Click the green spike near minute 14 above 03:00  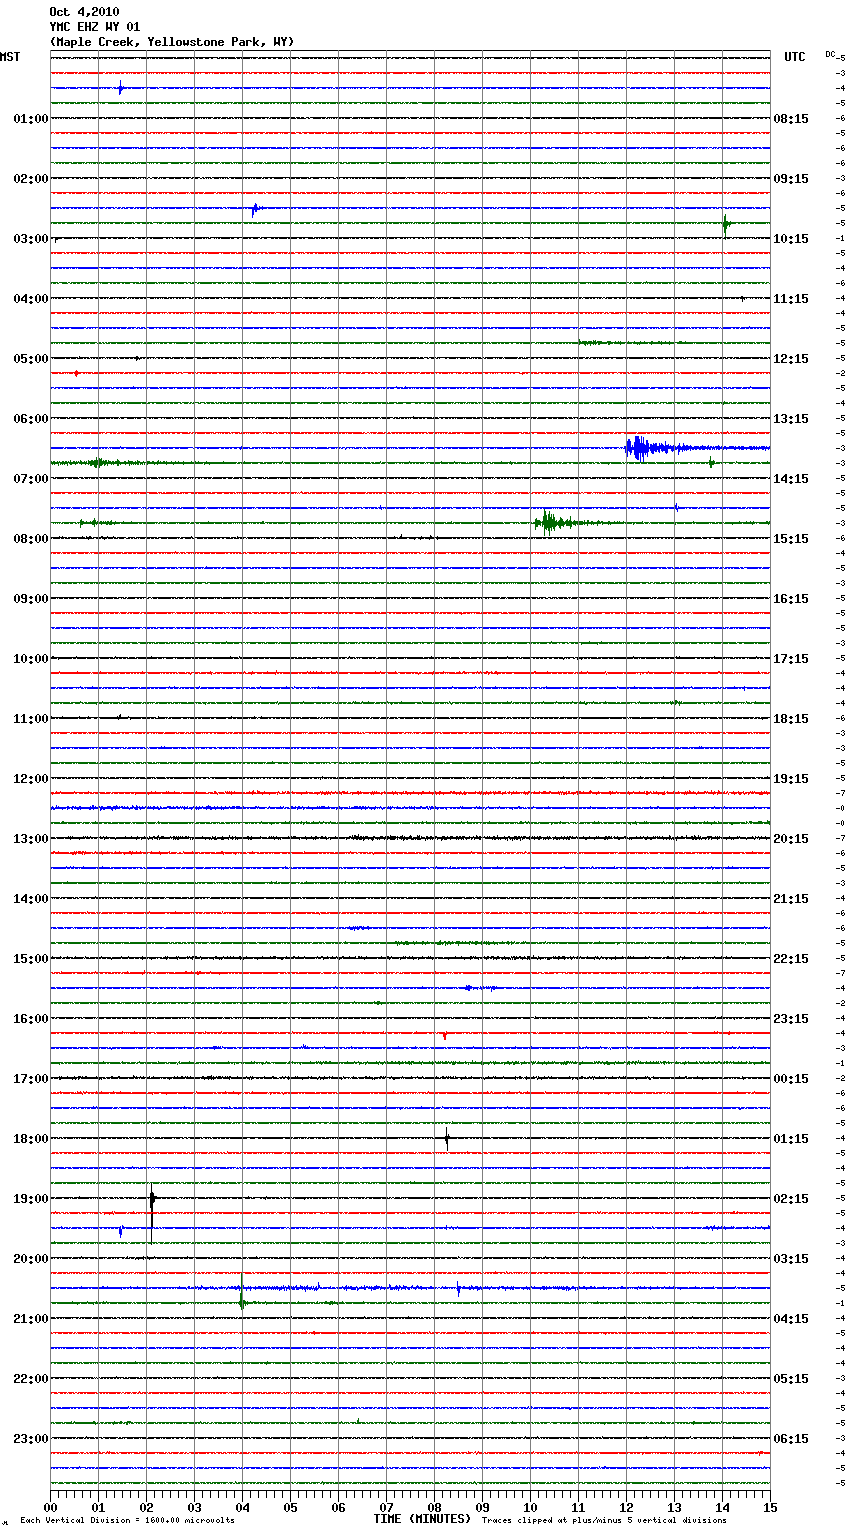(x=726, y=224)
